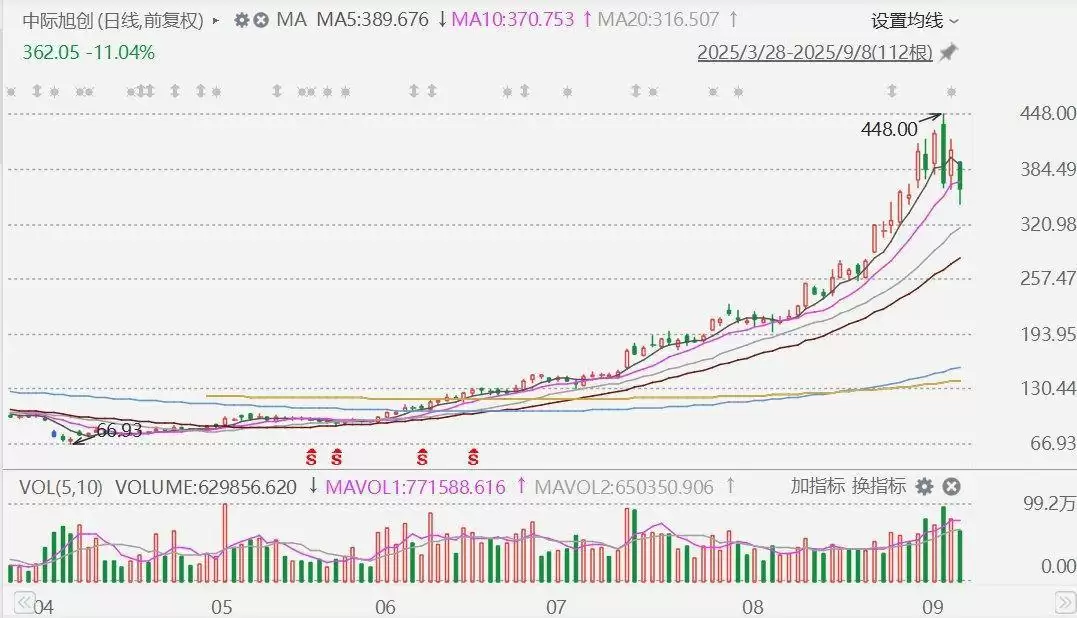Click the pin icon beside date range
The image size is (1077, 618).
click(x=949, y=51)
